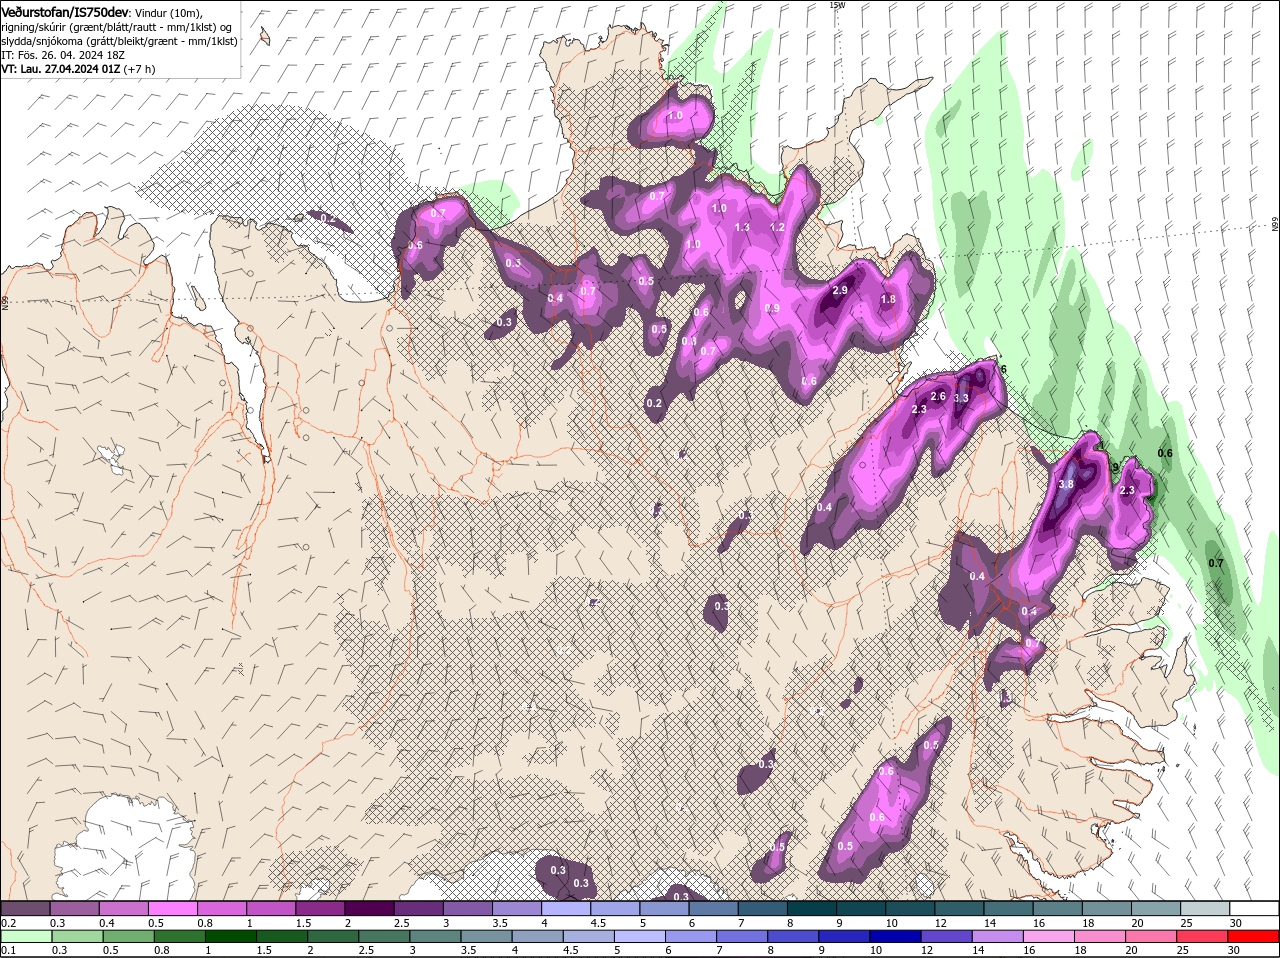Select snow legend swatch starting at 0.2
1280x958 pixels.
(25, 908)
